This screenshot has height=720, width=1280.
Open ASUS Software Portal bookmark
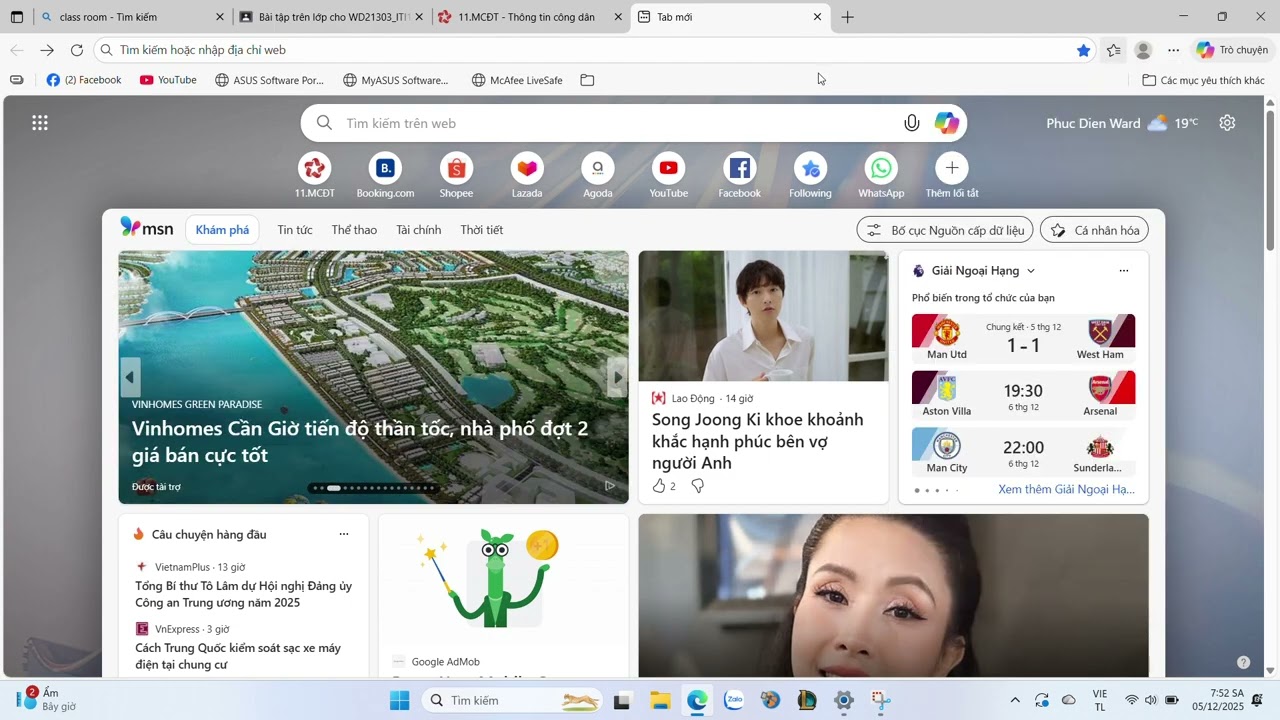coord(269,80)
